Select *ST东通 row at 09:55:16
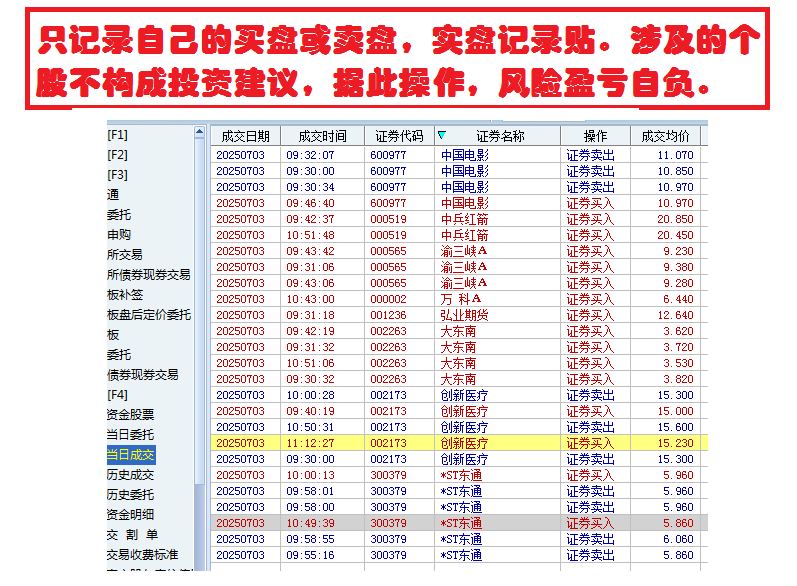This screenshot has height=586, width=797. pos(459,555)
